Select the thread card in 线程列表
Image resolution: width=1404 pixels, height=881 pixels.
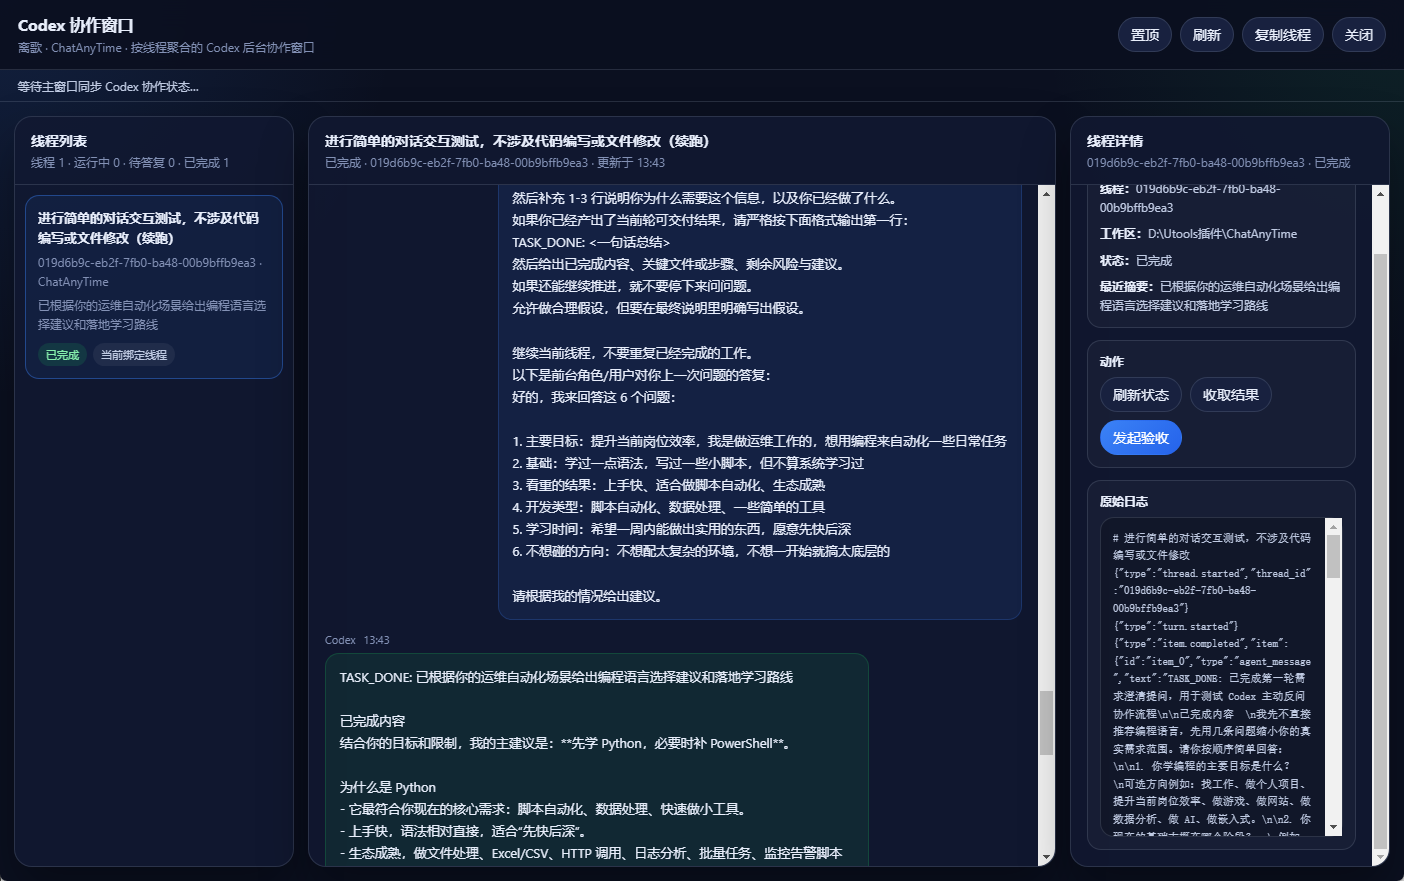(154, 287)
